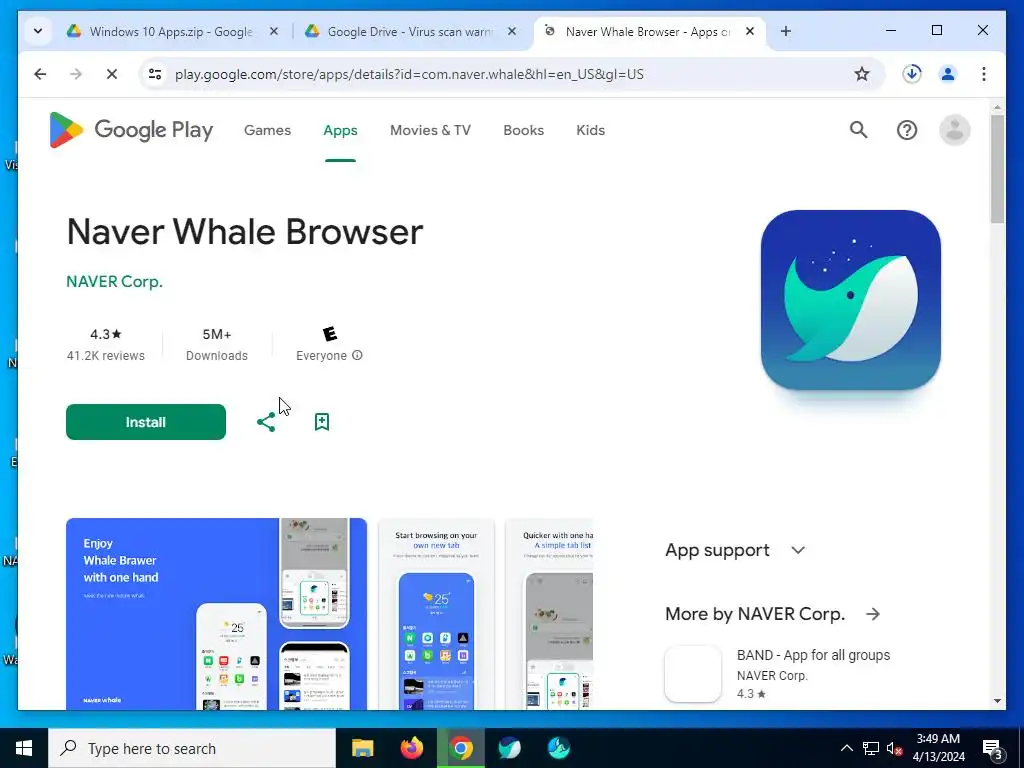Open the Books section
This screenshot has height=768, width=1024.
pyautogui.click(x=523, y=130)
